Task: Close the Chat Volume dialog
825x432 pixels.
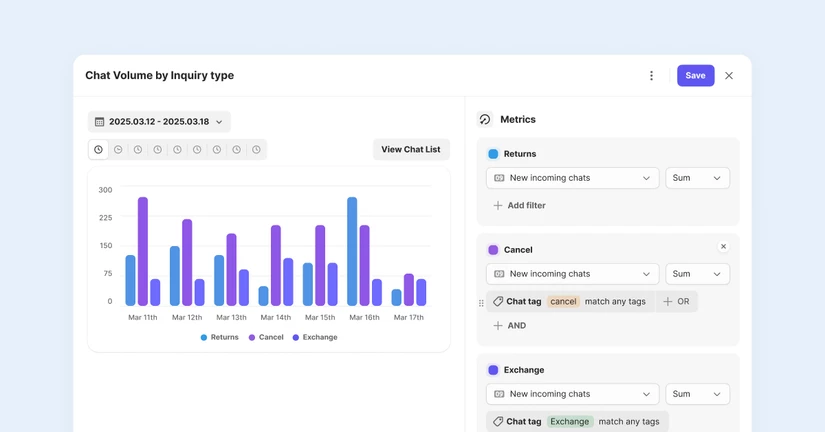Action: [x=729, y=76]
